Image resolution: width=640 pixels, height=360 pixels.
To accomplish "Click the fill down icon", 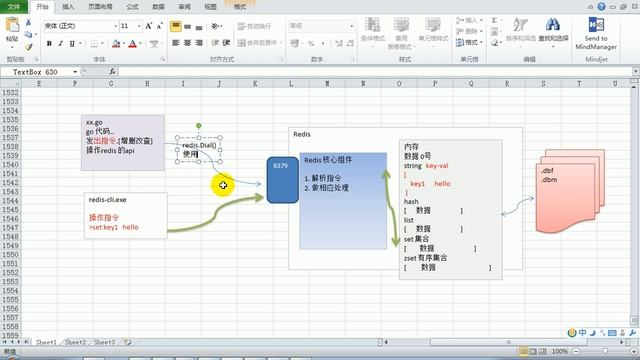I will [x=494, y=31].
